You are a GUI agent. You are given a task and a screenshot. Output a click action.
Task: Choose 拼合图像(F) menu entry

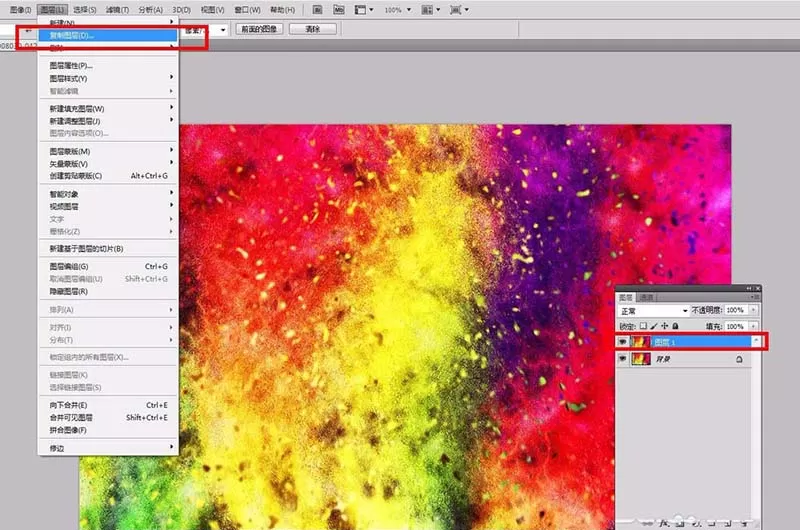tap(108, 430)
